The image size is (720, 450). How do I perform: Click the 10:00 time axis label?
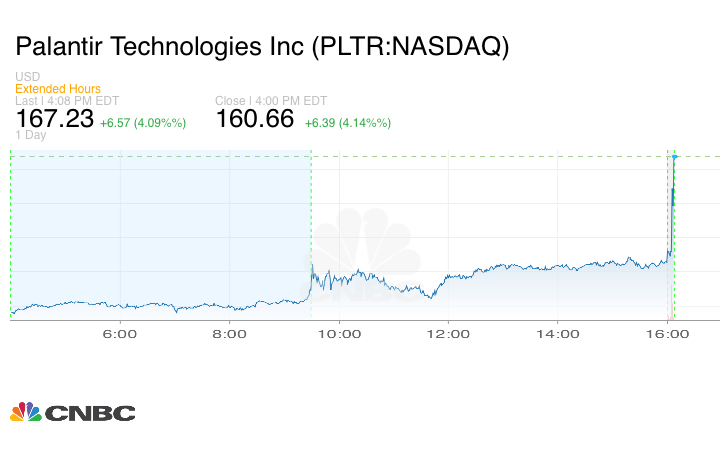(339, 333)
